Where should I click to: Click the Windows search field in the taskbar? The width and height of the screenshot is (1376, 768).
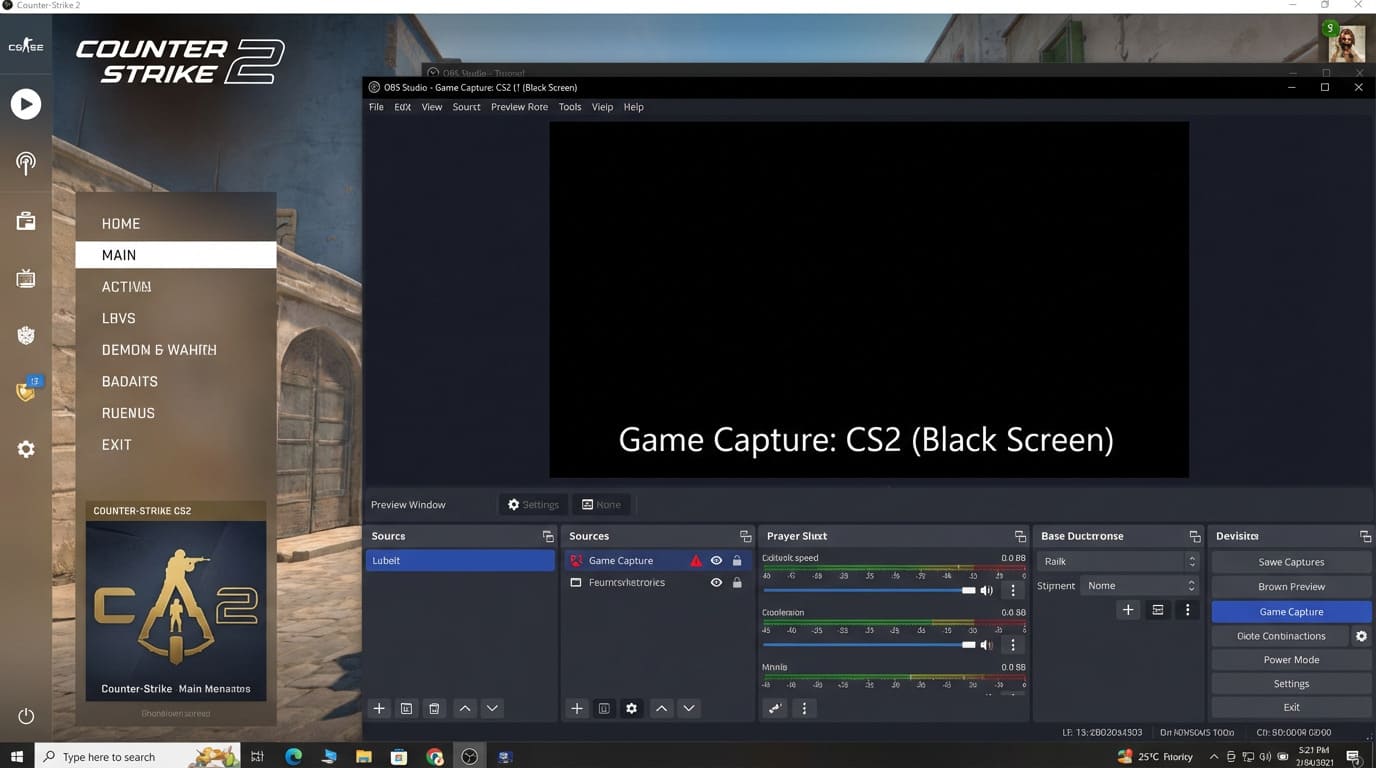click(130, 757)
